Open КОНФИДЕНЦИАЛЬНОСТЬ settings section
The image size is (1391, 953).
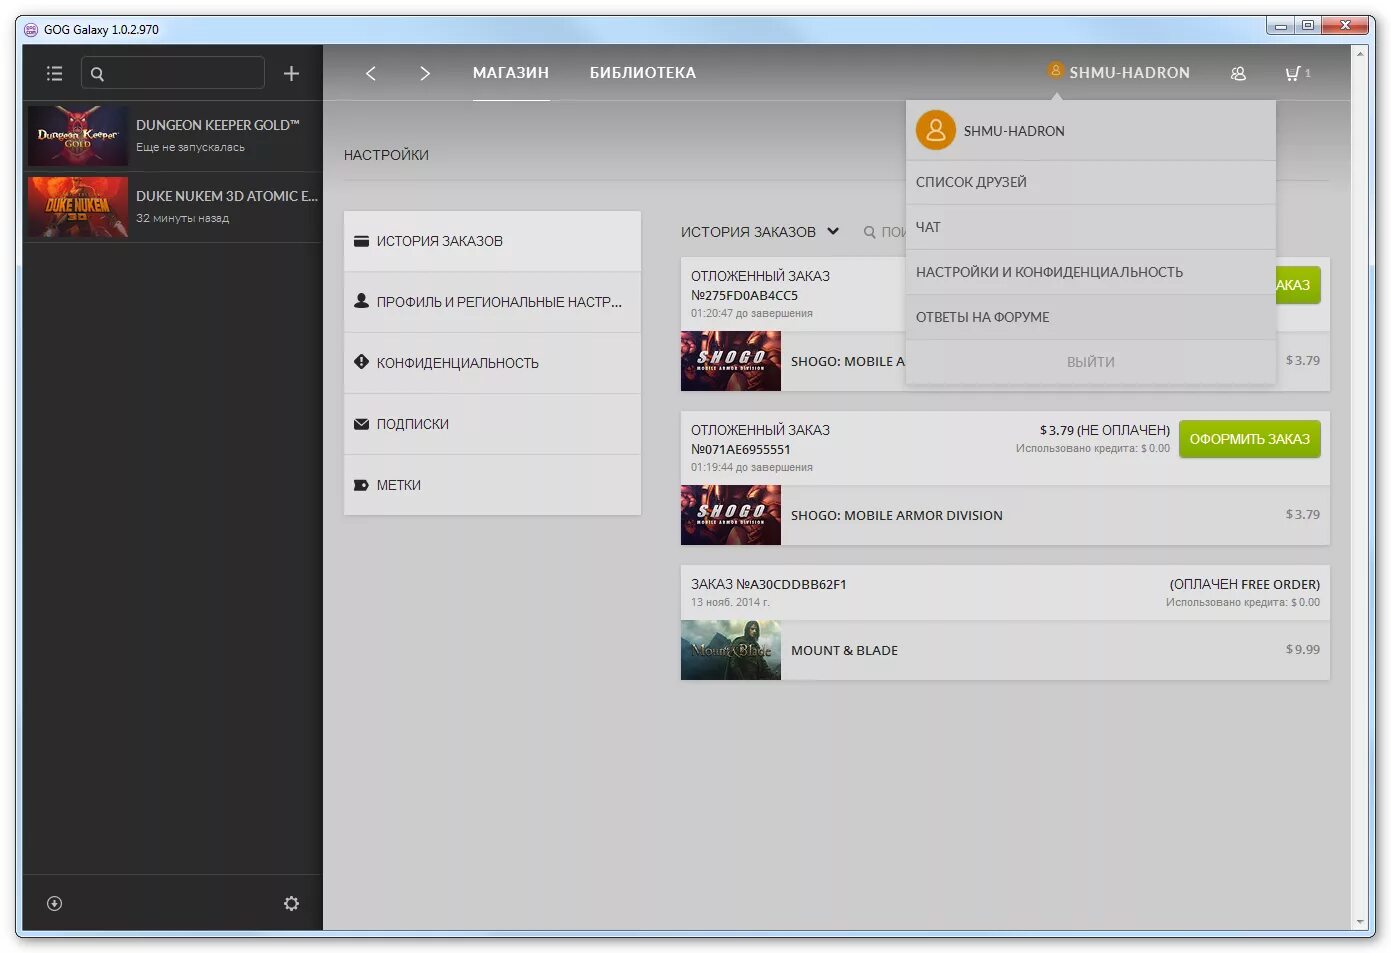492,363
